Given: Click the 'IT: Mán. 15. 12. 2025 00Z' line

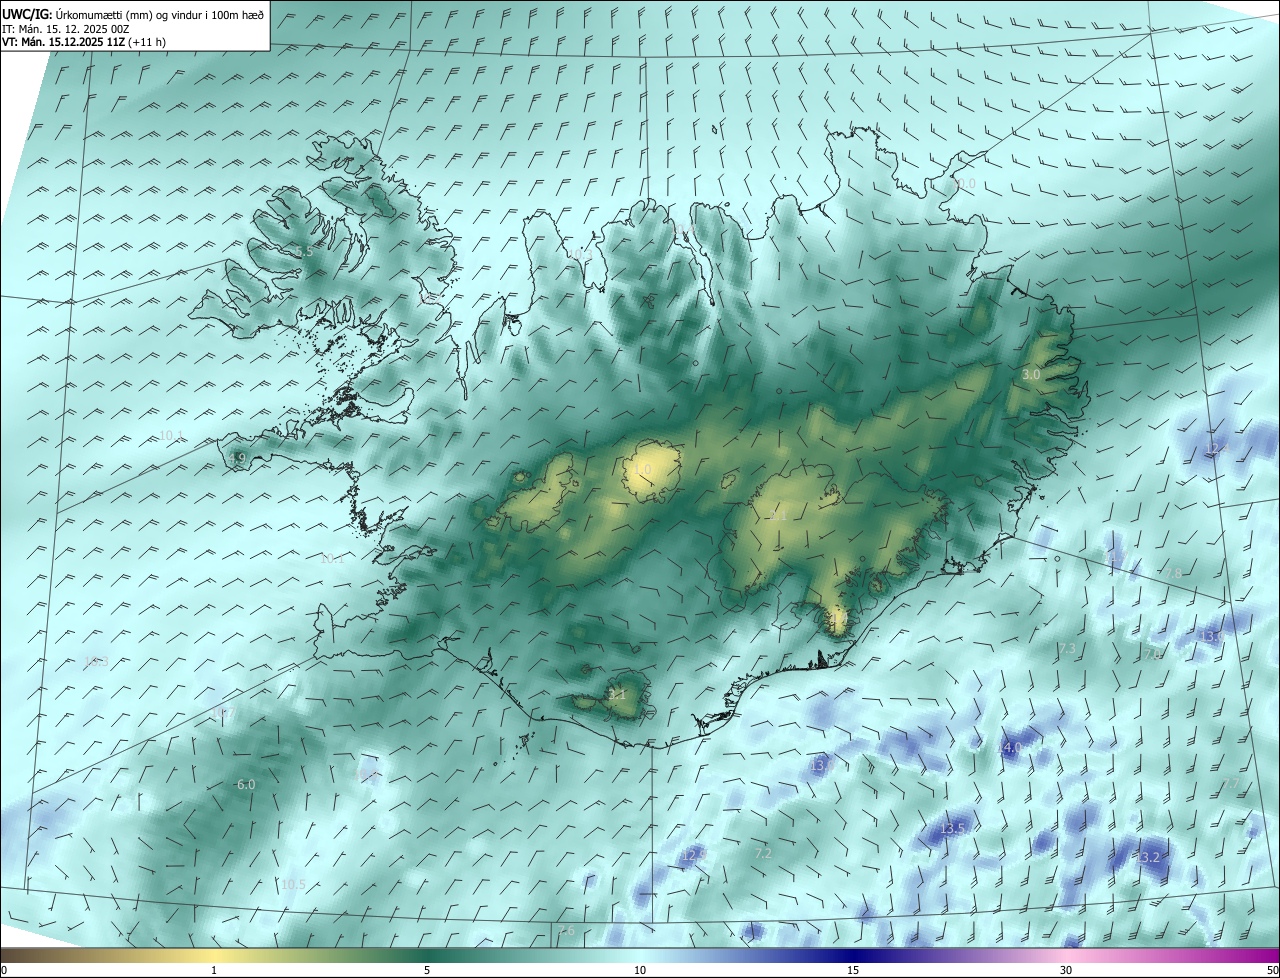Looking at the screenshot, I should (66, 29).
